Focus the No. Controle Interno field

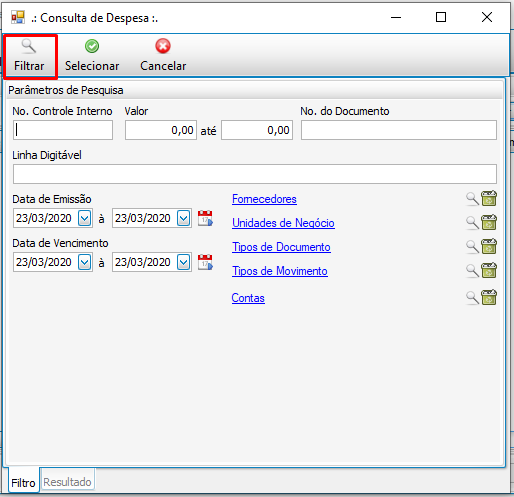[63, 130]
